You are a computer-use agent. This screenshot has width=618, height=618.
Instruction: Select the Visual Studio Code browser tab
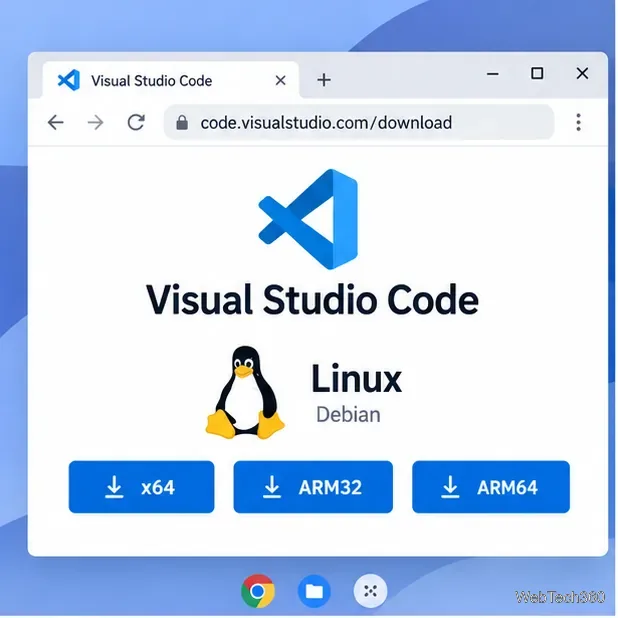[171, 80]
